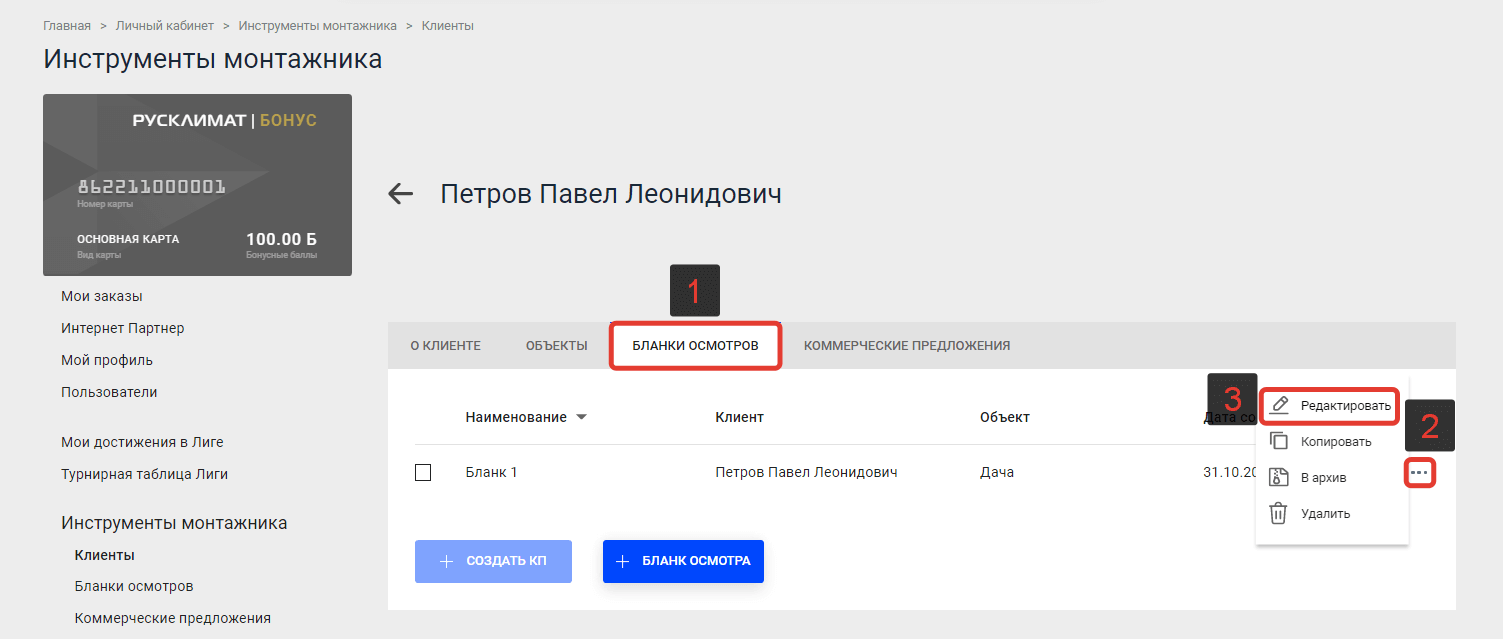Click the Русклимат Бонус card image

coord(197,185)
